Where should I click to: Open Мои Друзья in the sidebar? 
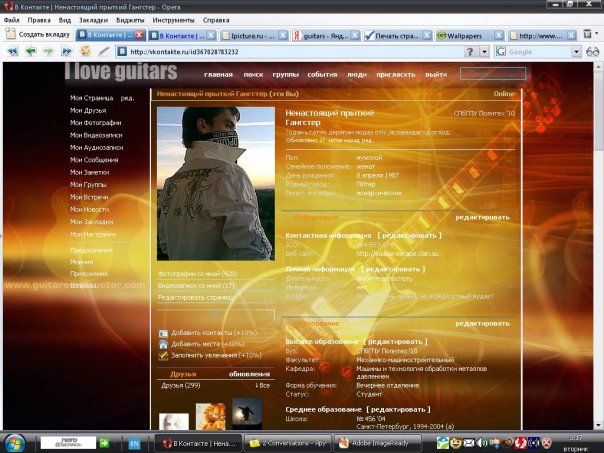tap(88, 111)
